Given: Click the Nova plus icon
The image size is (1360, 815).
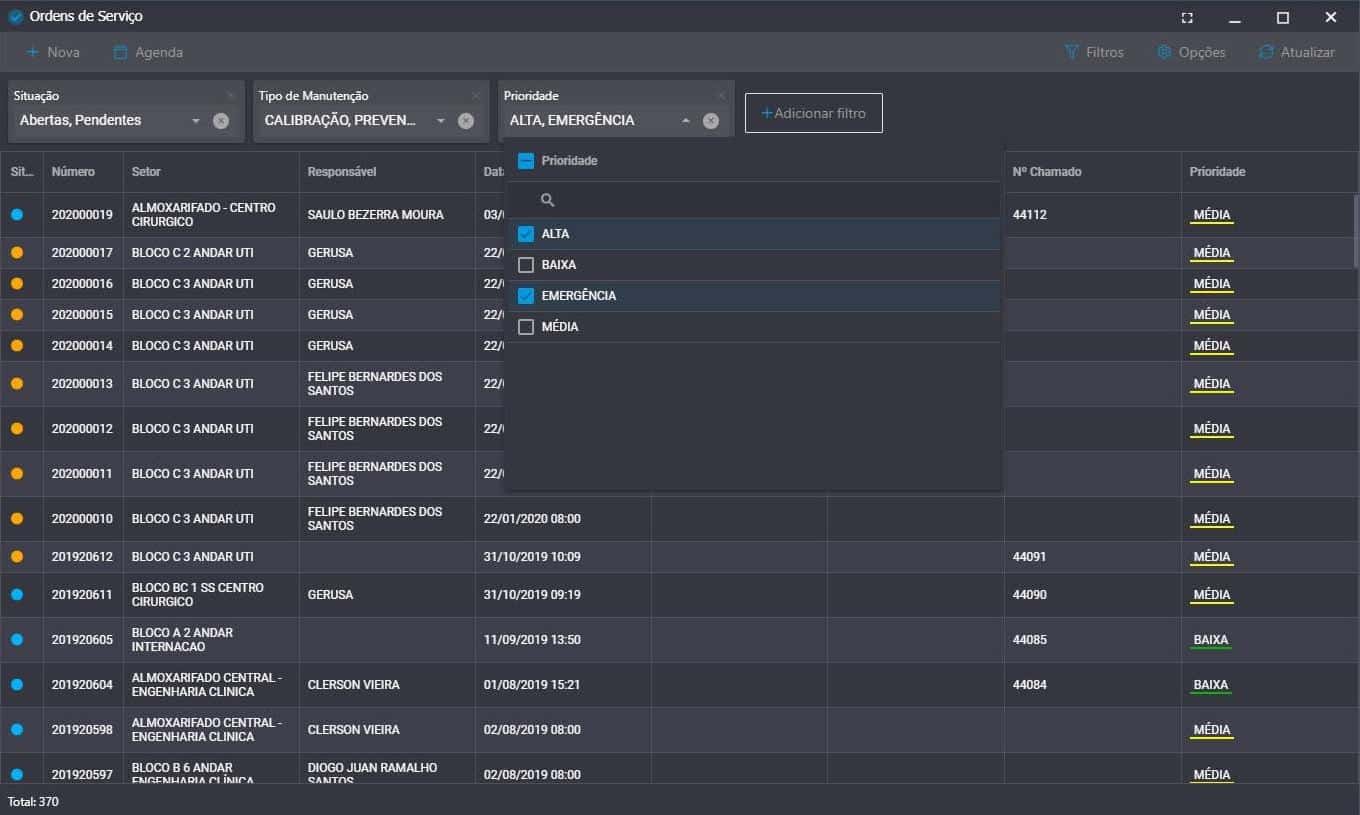Looking at the screenshot, I should click(32, 52).
